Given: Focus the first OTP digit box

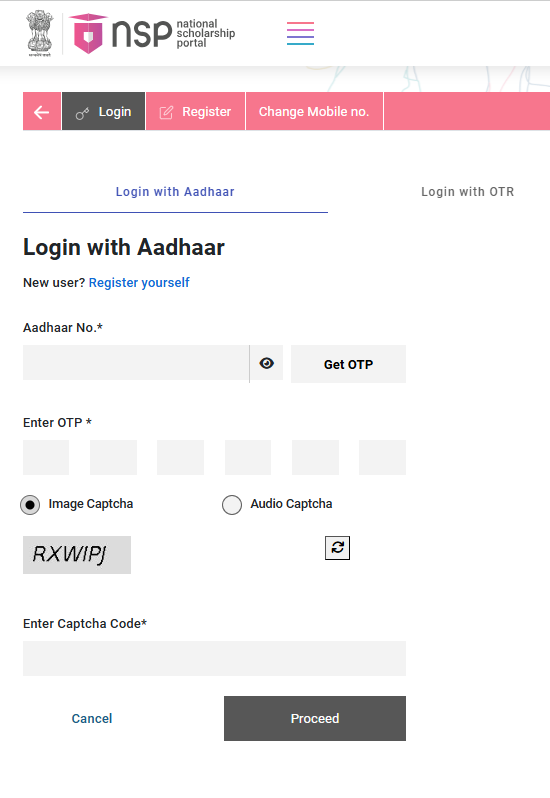Looking at the screenshot, I should (x=46, y=458).
